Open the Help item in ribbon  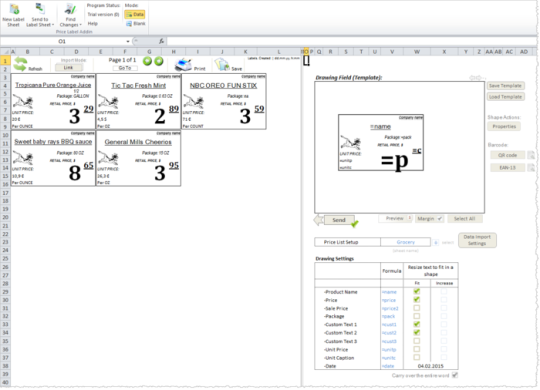click(93, 23)
